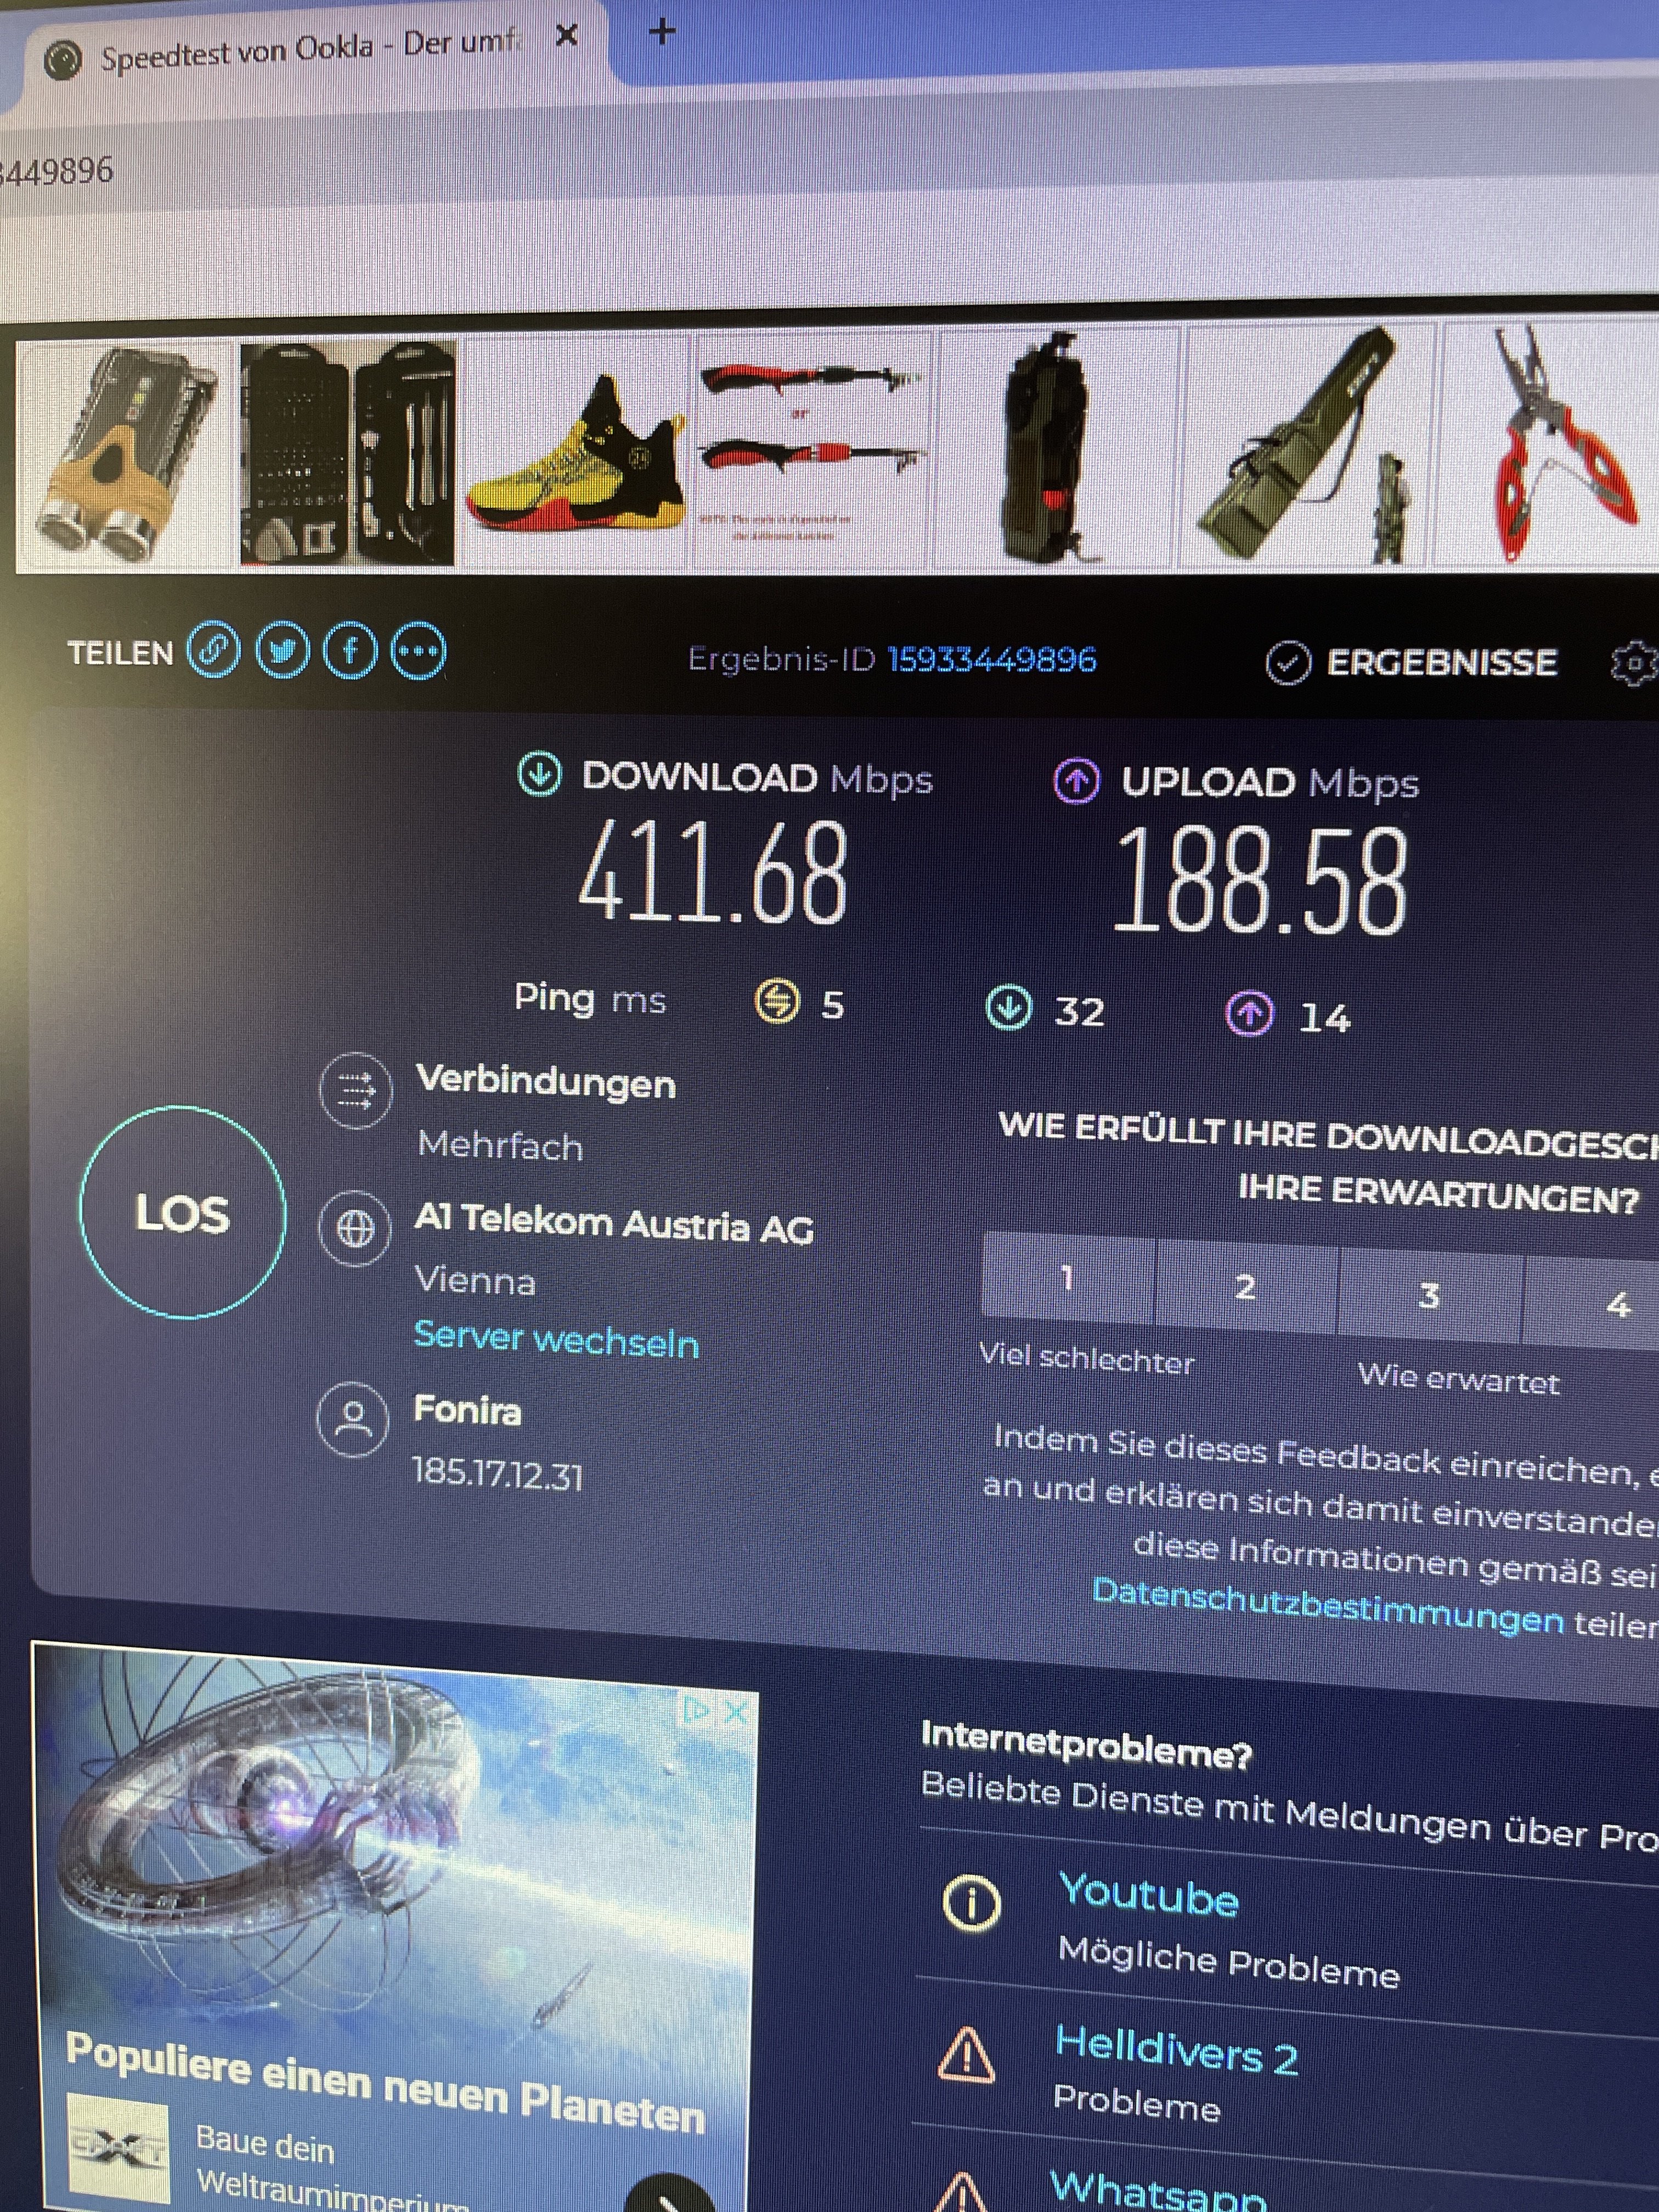Share the result on Facebook

(351, 652)
